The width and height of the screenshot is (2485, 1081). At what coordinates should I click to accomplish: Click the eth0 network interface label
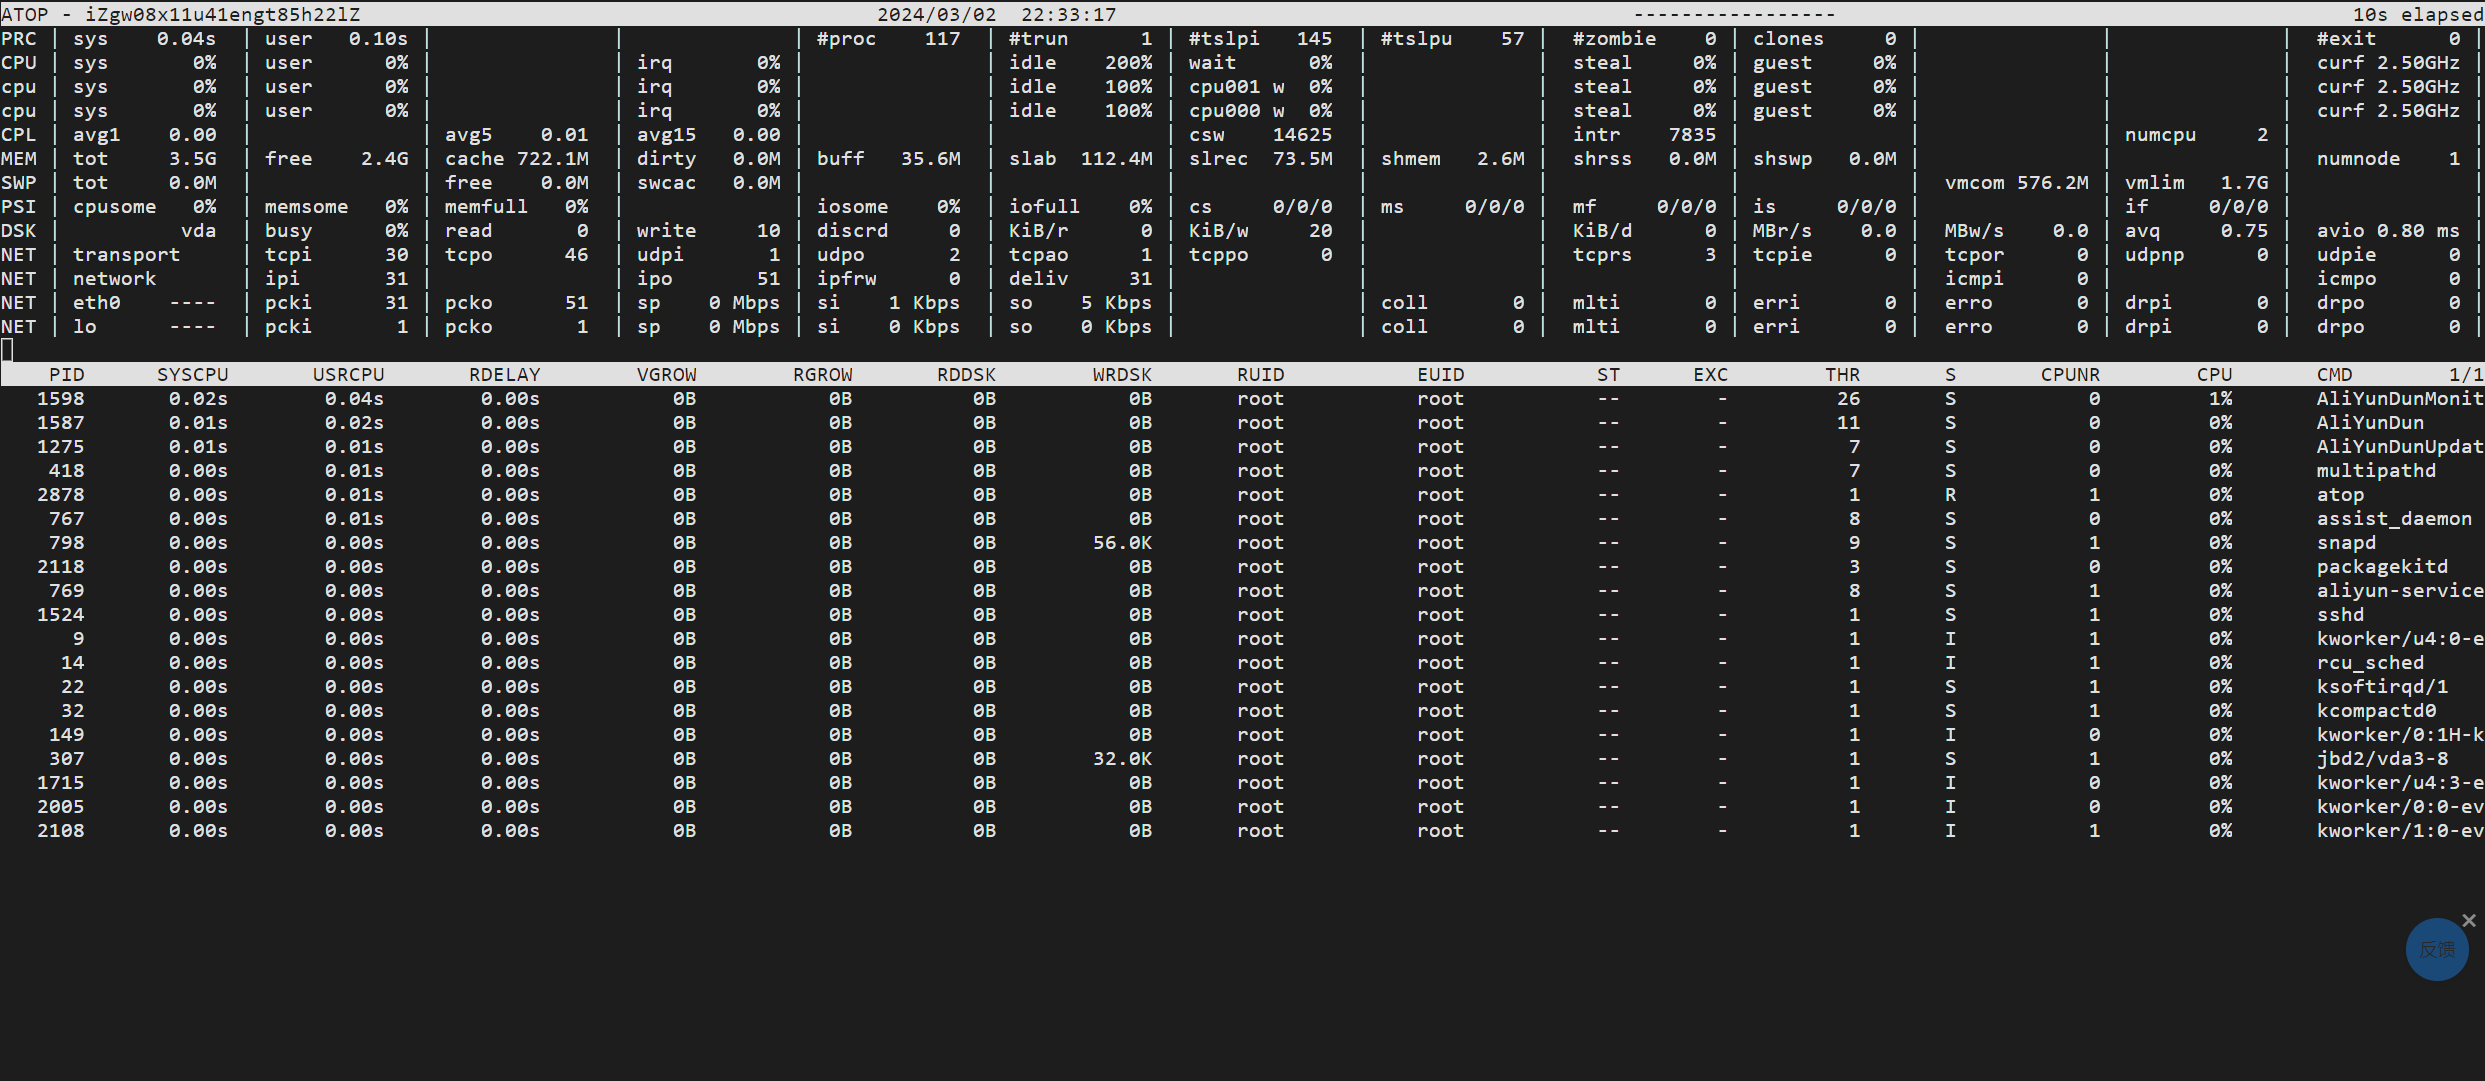[96, 302]
